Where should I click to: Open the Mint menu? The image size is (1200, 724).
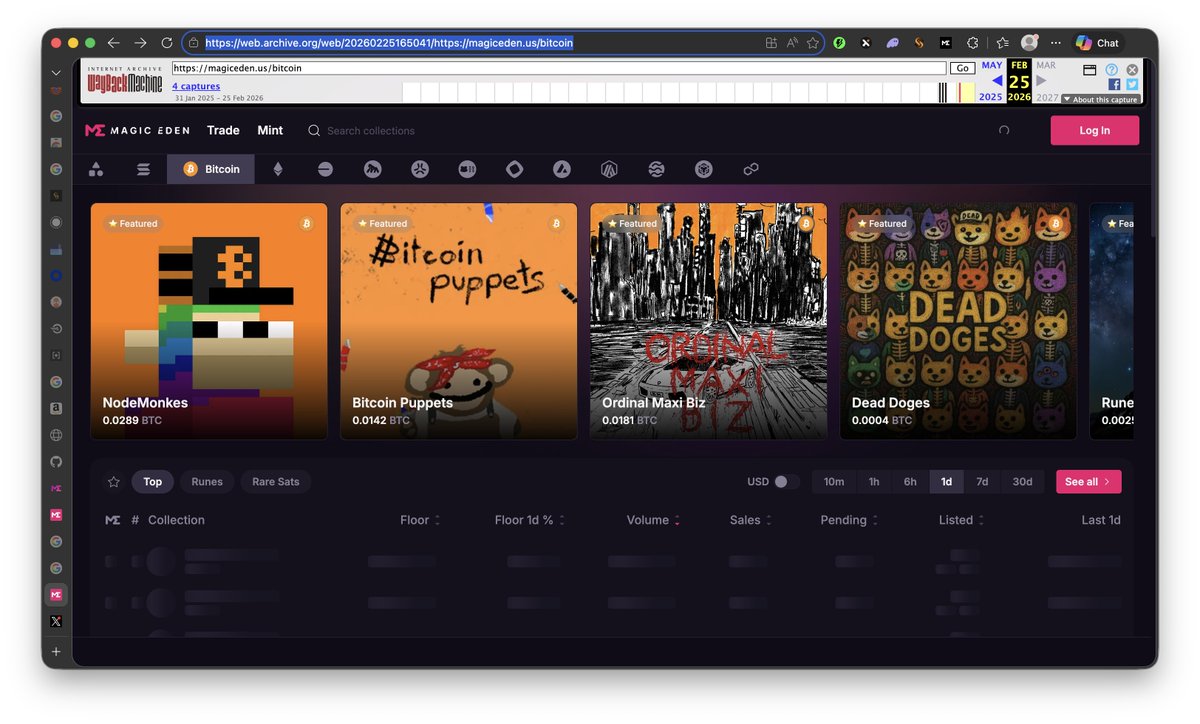[x=270, y=130]
